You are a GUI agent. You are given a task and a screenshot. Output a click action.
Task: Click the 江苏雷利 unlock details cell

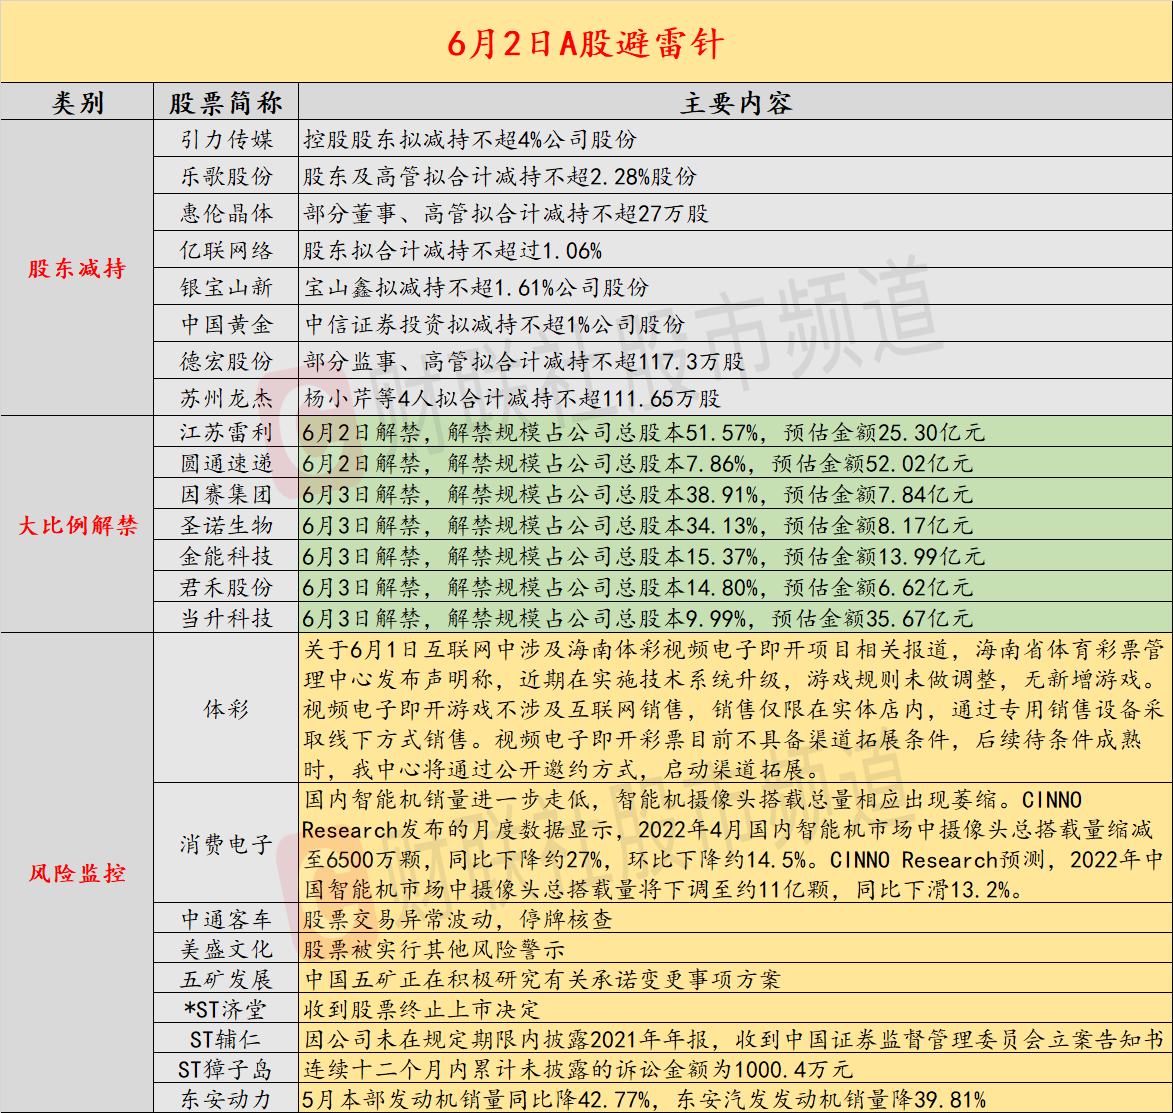click(x=735, y=432)
